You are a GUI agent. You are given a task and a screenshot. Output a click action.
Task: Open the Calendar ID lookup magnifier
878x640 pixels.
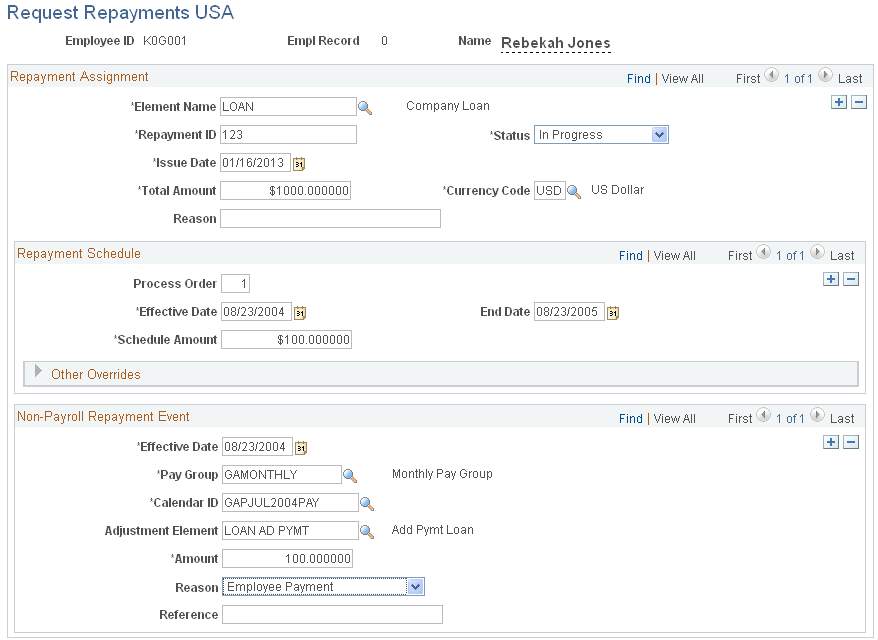click(366, 502)
